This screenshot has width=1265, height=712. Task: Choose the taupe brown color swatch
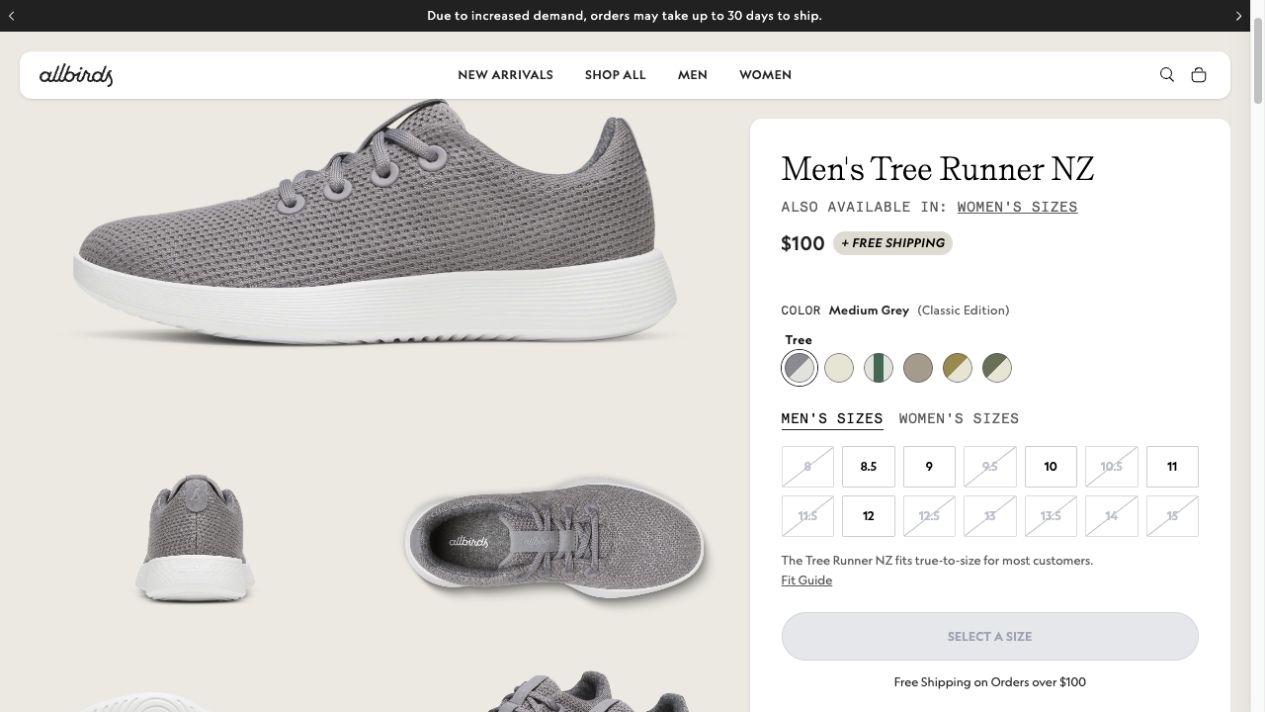tap(918, 368)
